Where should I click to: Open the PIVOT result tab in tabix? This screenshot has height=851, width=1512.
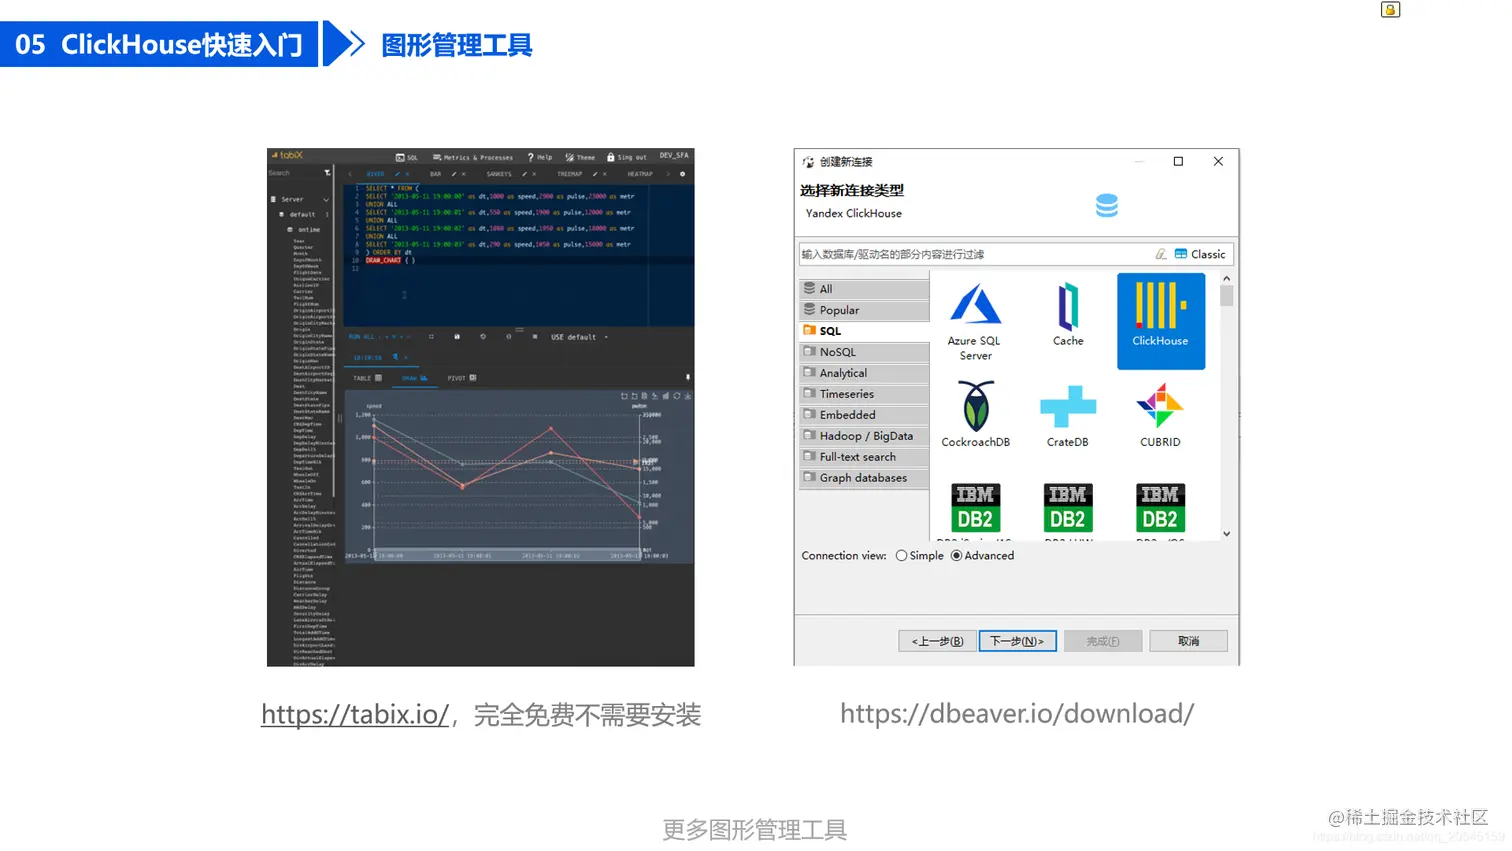[461, 378]
